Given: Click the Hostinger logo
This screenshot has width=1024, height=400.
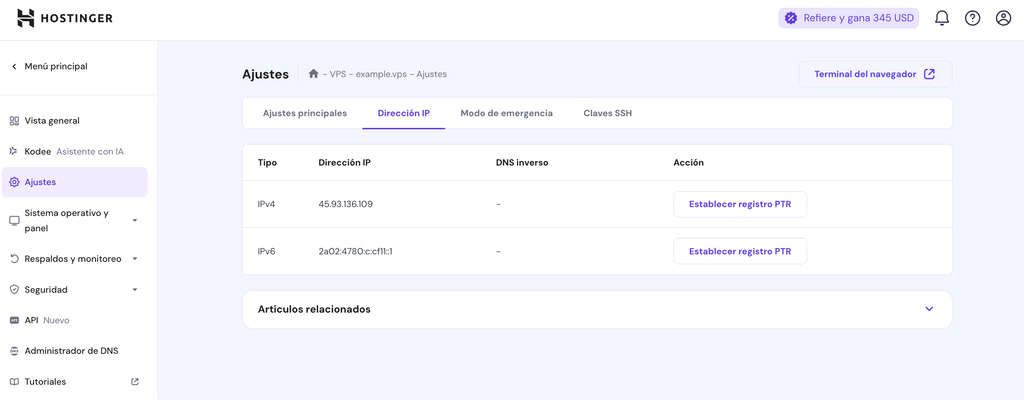Looking at the screenshot, I should pos(65,18).
